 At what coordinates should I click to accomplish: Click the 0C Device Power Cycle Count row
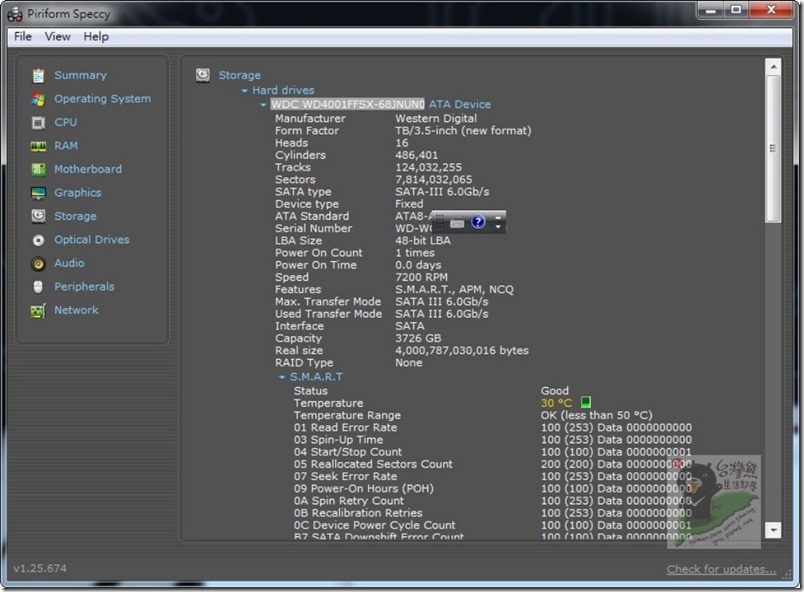(x=492, y=525)
